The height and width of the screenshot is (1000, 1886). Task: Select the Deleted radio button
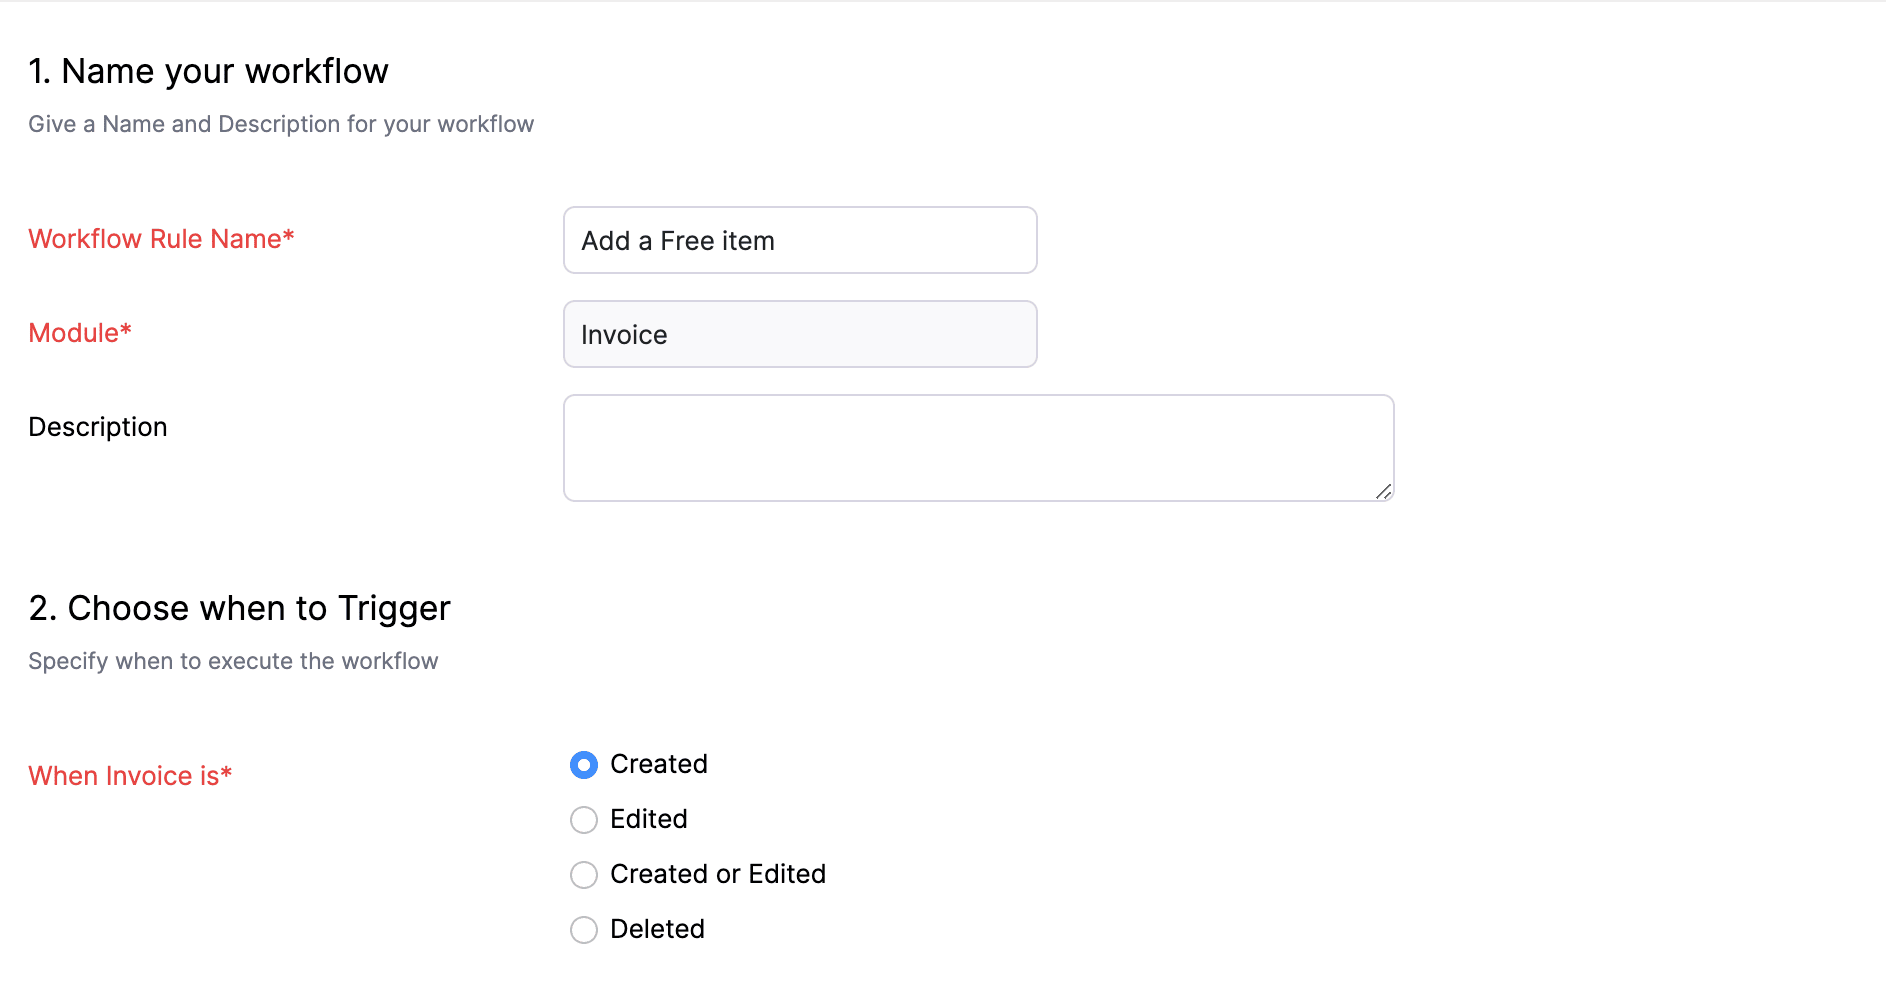584,930
